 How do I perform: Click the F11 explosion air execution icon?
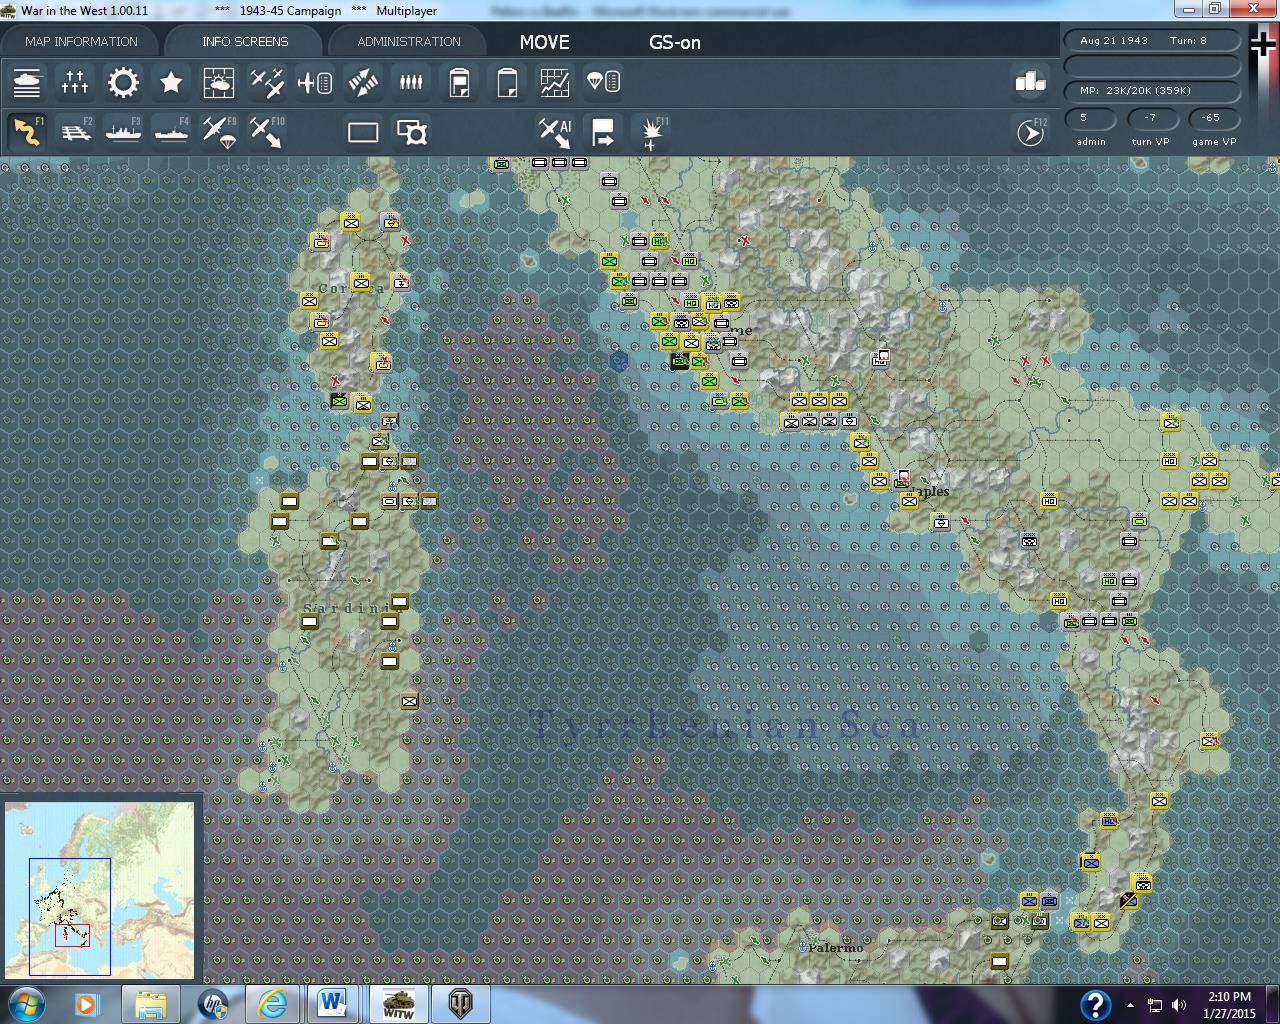coord(652,132)
